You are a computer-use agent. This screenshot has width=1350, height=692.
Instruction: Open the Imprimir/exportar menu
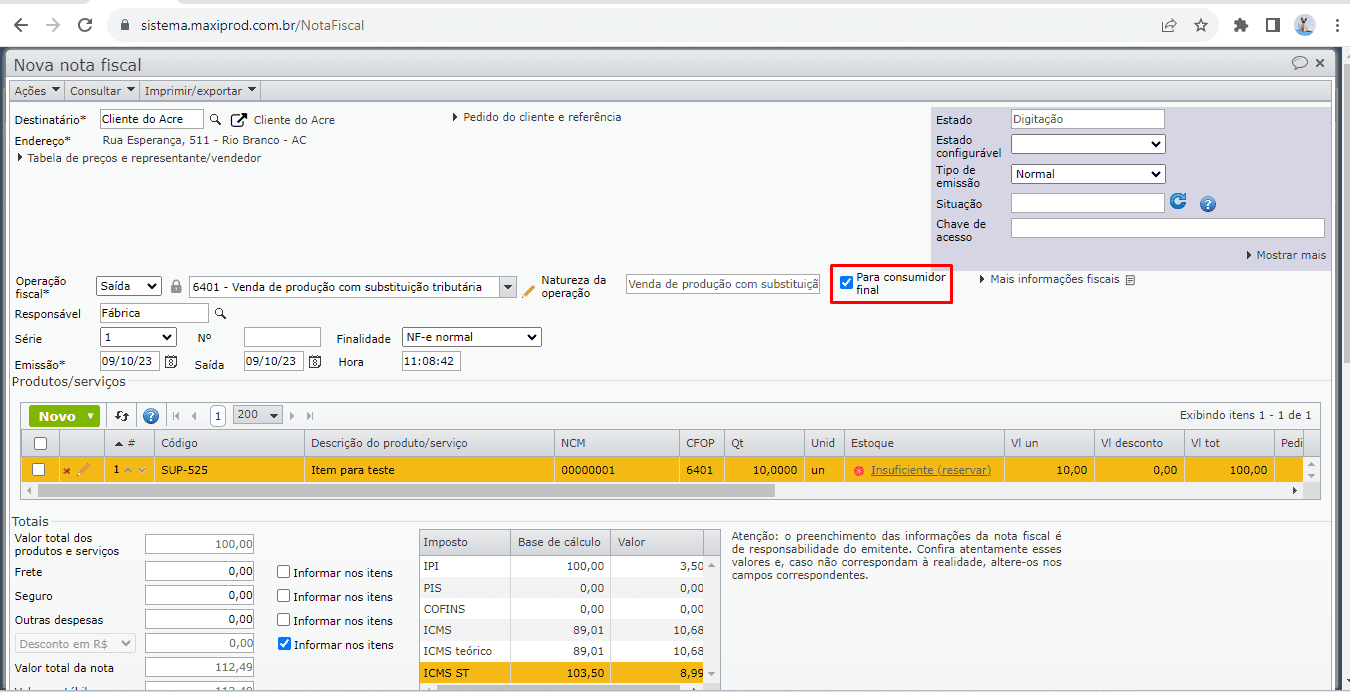pos(200,91)
